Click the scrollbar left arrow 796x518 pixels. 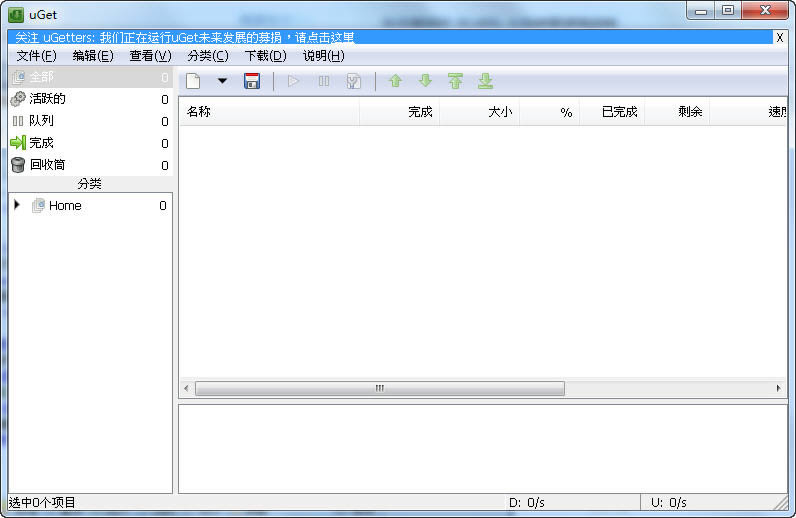(x=186, y=388)
